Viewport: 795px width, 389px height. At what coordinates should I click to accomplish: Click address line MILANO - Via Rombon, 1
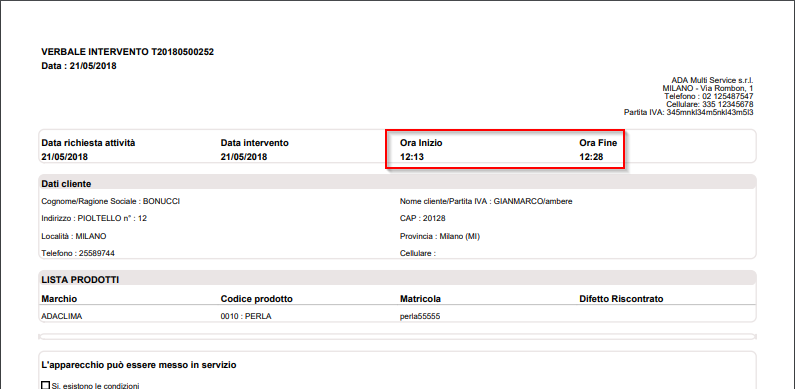pyautogui.click(x=708, y=88)
